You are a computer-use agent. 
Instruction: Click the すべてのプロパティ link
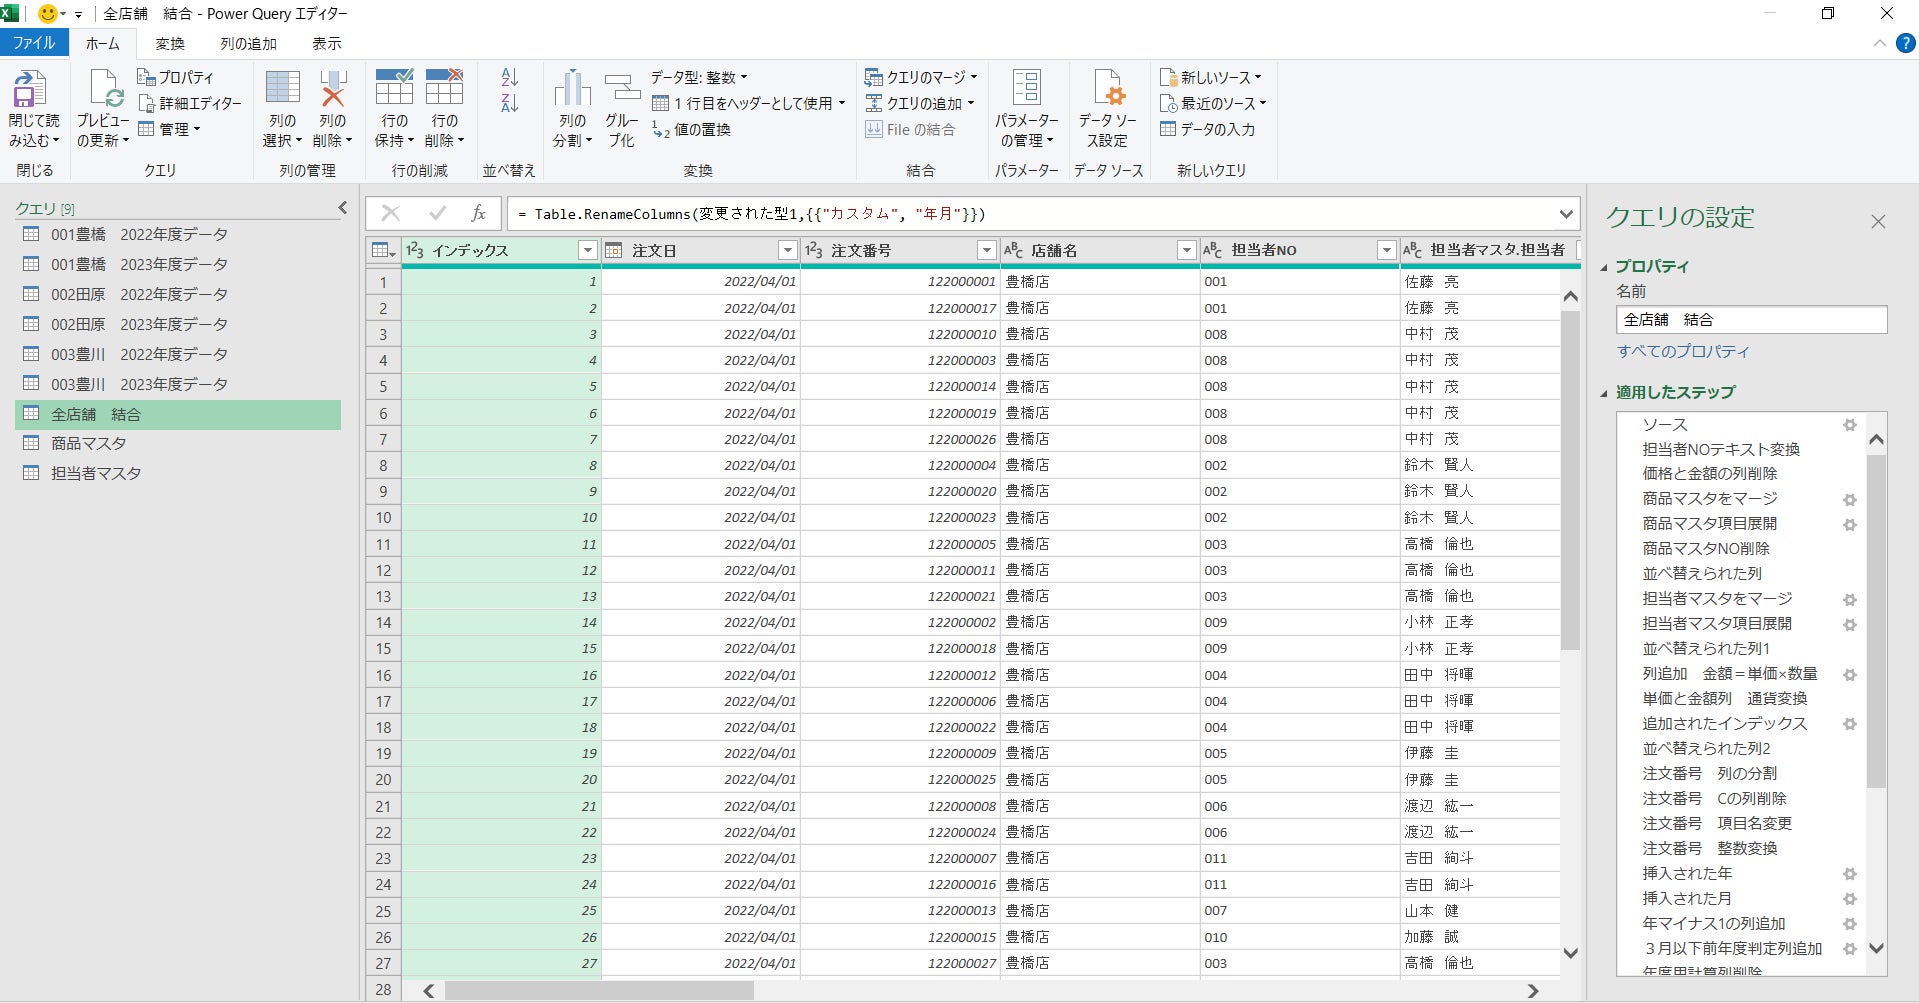pos(1683,352)
